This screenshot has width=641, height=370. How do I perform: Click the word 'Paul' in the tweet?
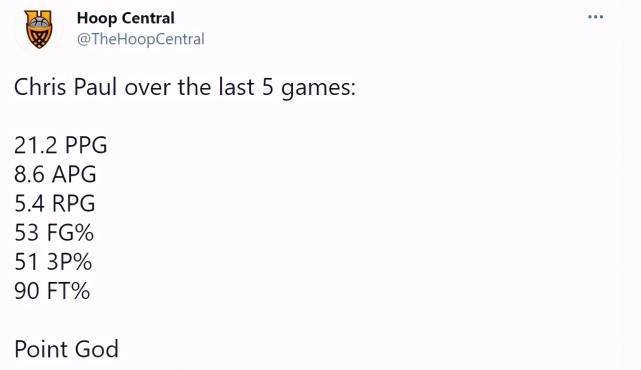click(95, 87)
